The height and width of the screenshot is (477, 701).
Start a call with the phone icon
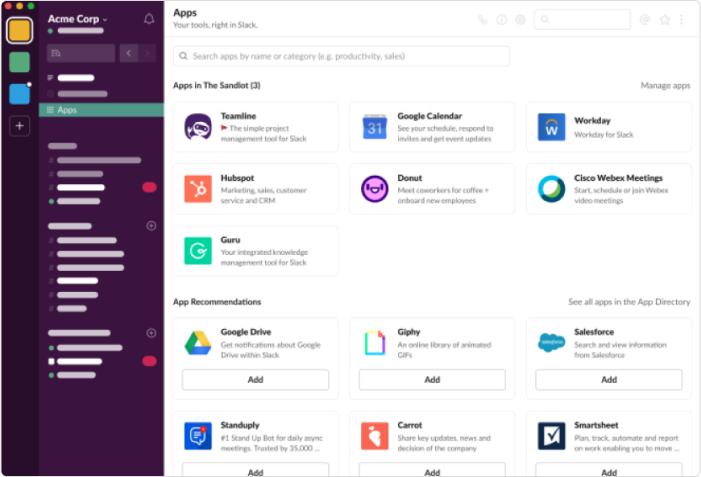[482, 20]
